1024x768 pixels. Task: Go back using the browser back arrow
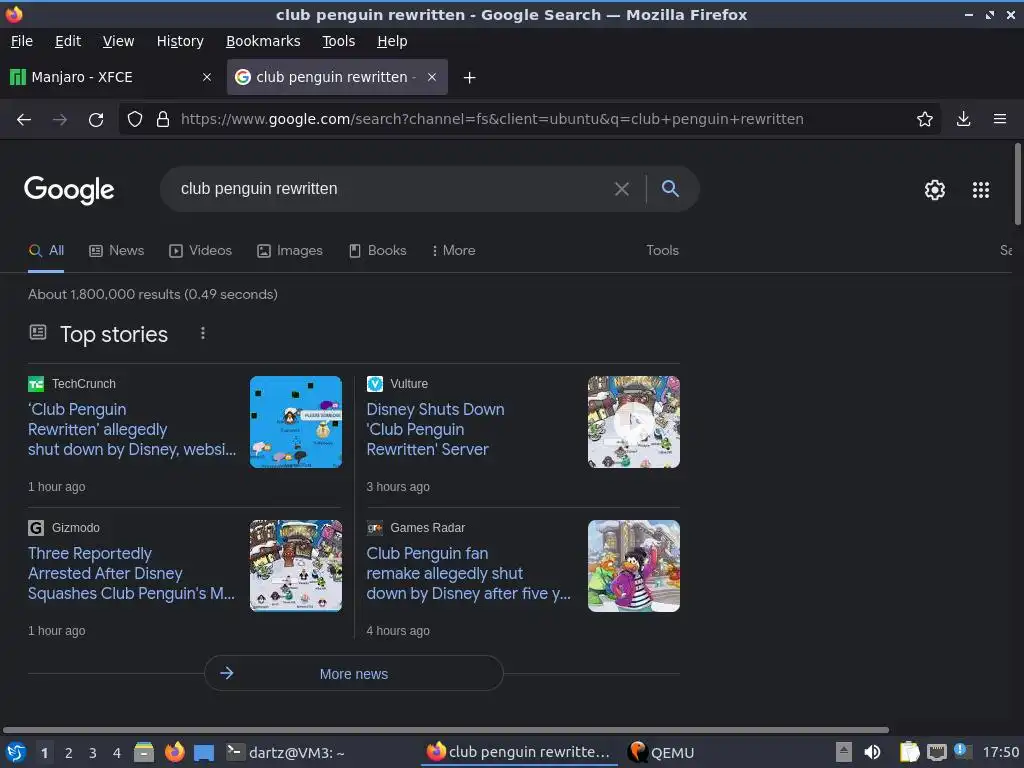[x=24, y=120]
